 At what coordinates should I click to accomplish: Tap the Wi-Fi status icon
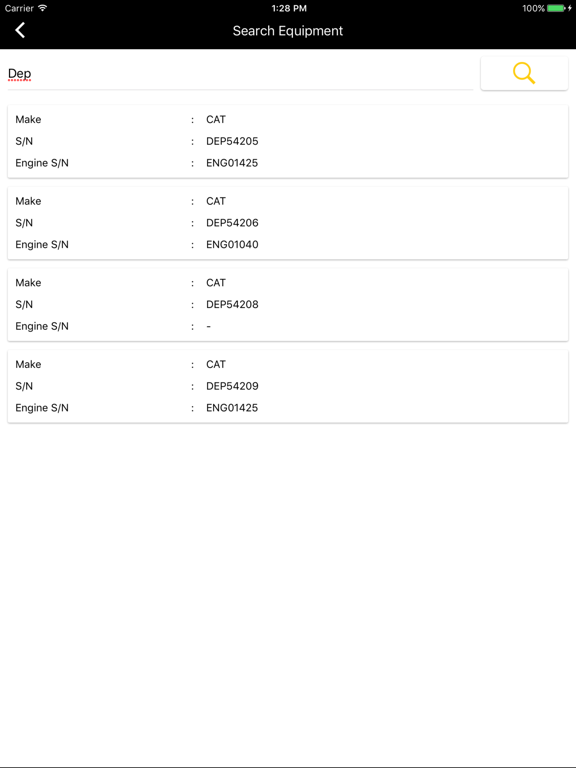click(x=43, y=8)
